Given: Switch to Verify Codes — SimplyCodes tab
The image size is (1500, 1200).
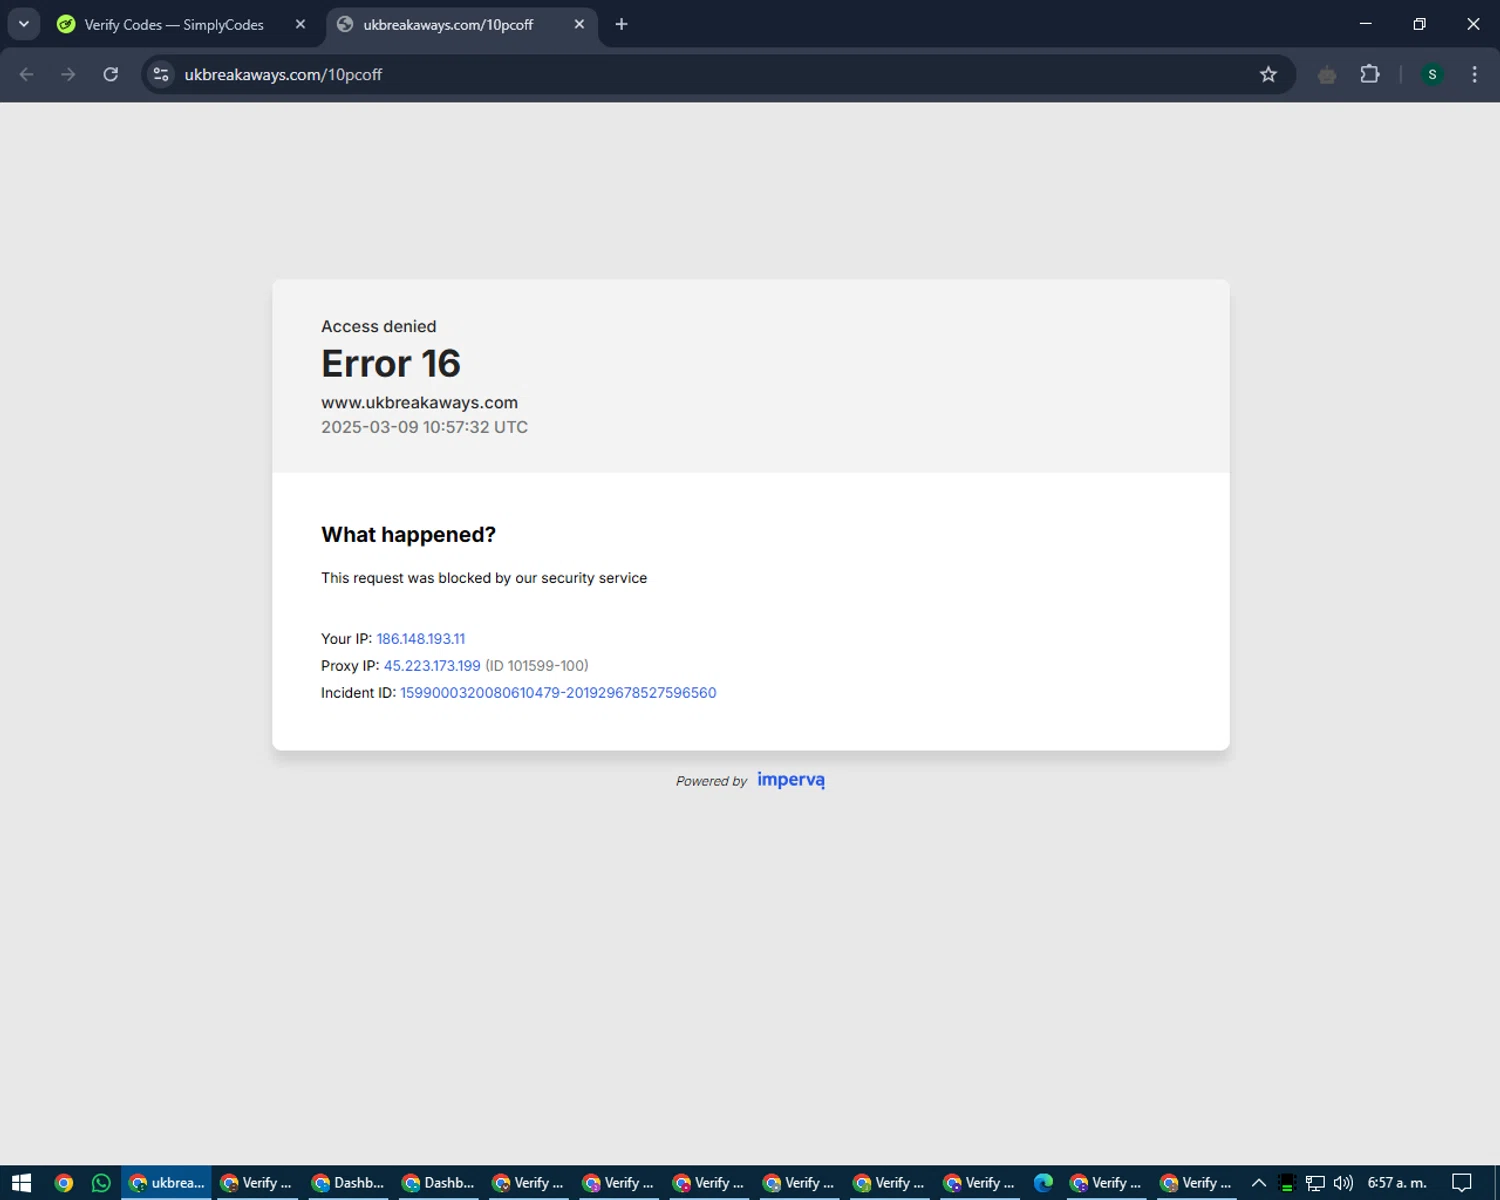Looking at the screenshot, I should [x=175, y=24].
